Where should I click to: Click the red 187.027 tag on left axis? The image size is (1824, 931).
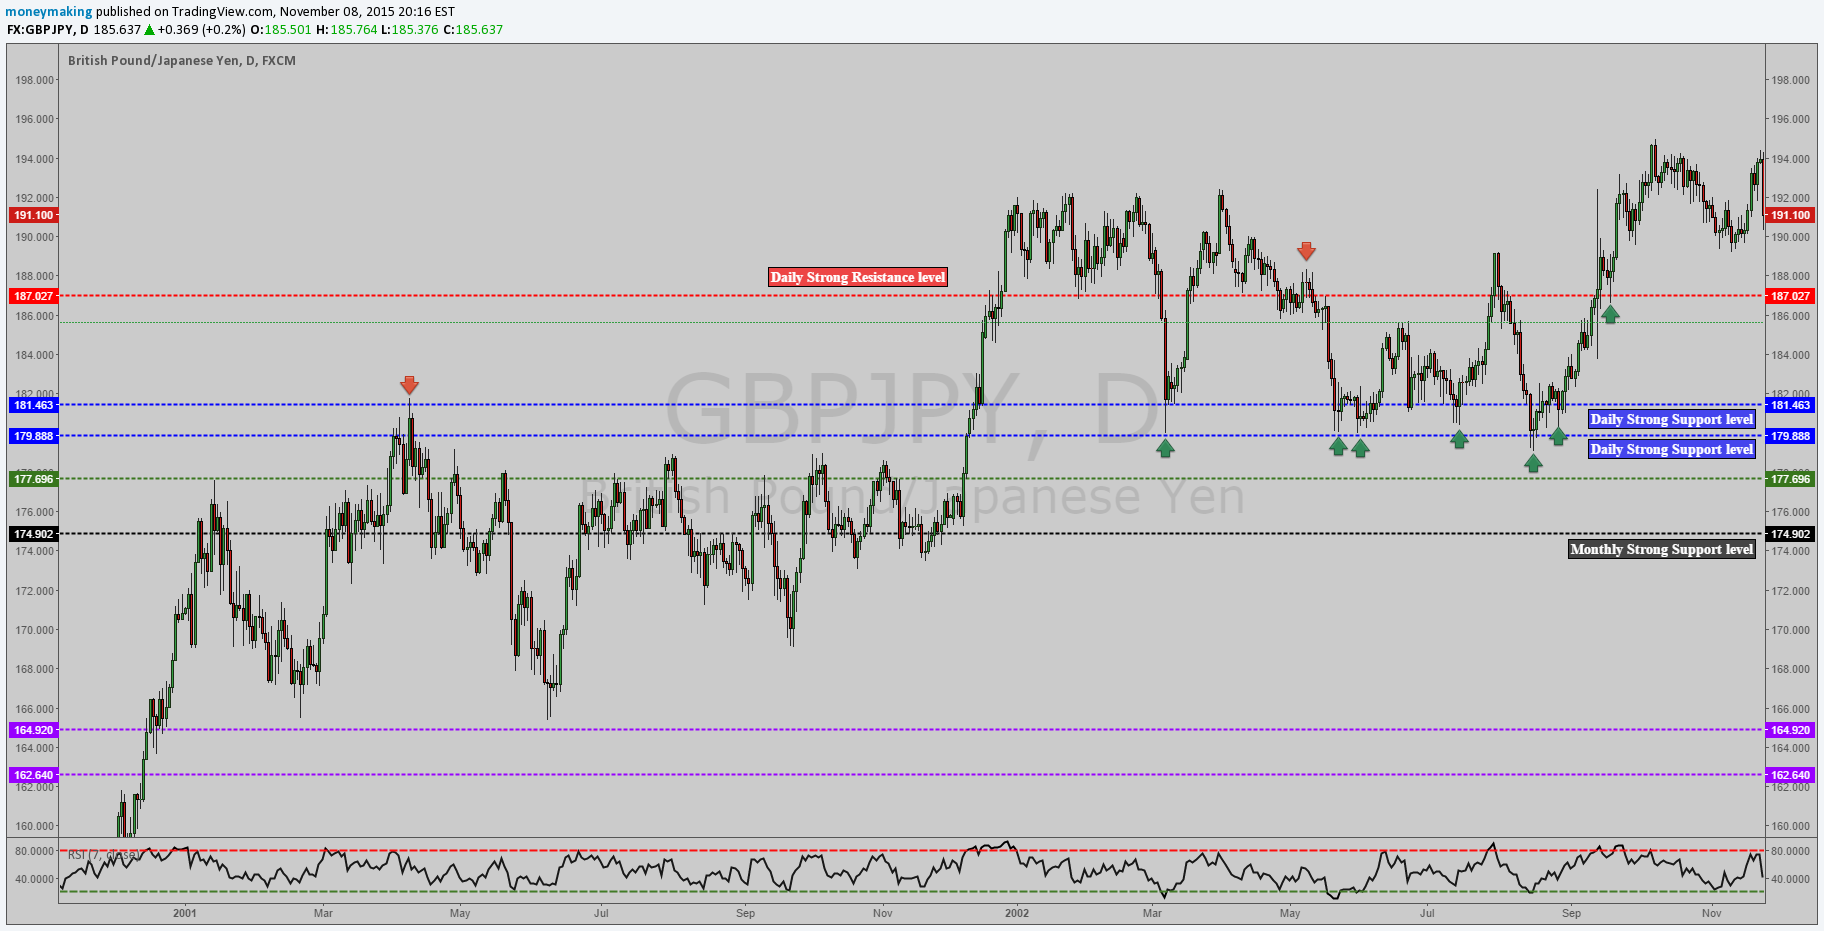coord(33,296)
